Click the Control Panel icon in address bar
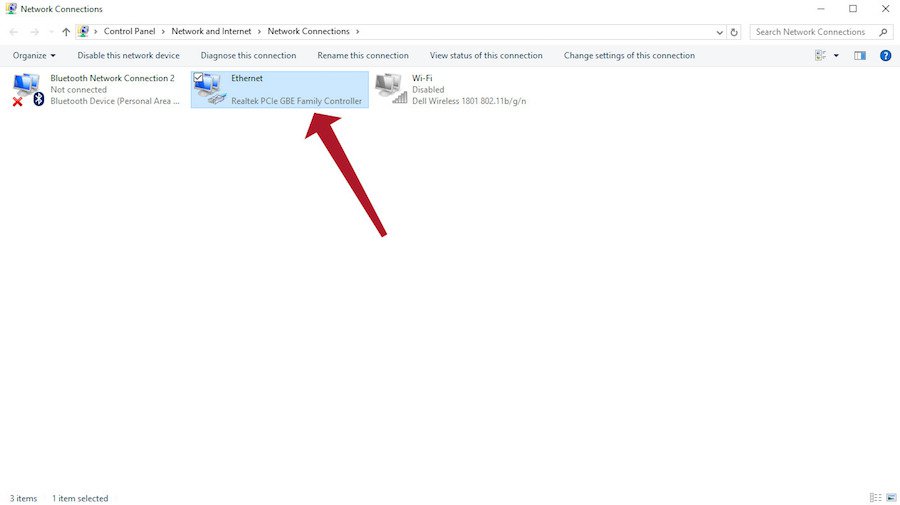The width and height of the screenshot is (900, 505). pos(83,32)
